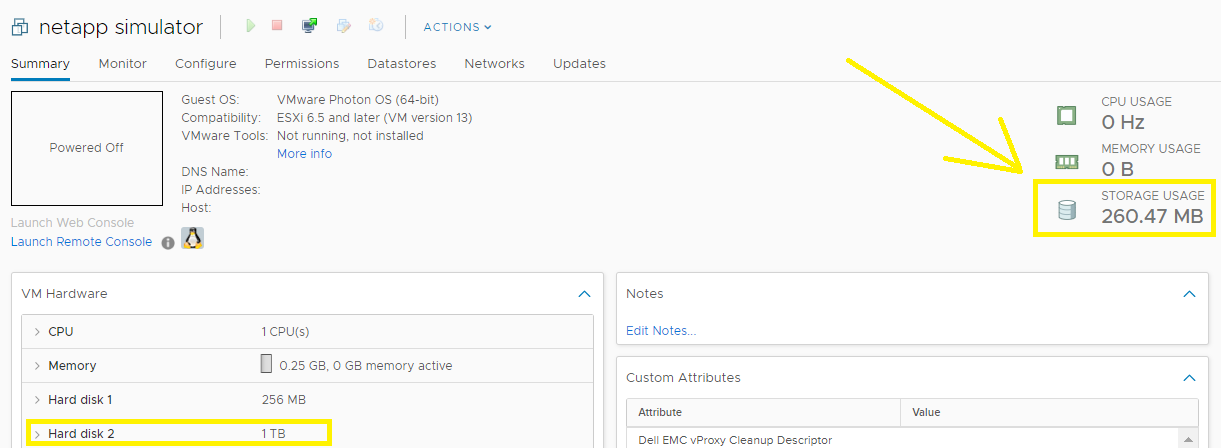Click the 1 TB size of Hard disk 2
1221x448 pixels.
point(272,434)
